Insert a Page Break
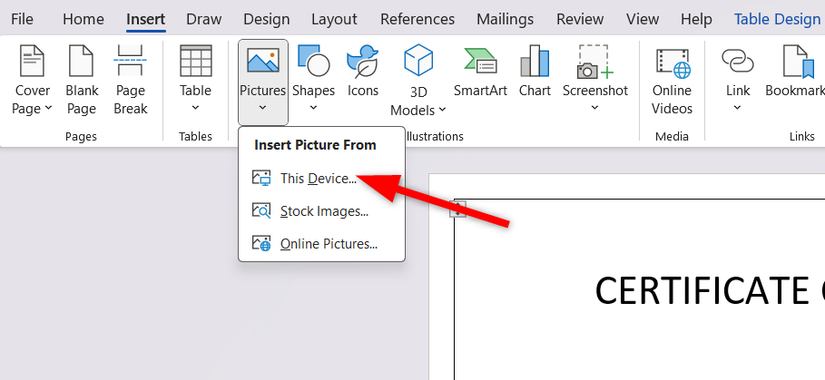 pos(130,81)
